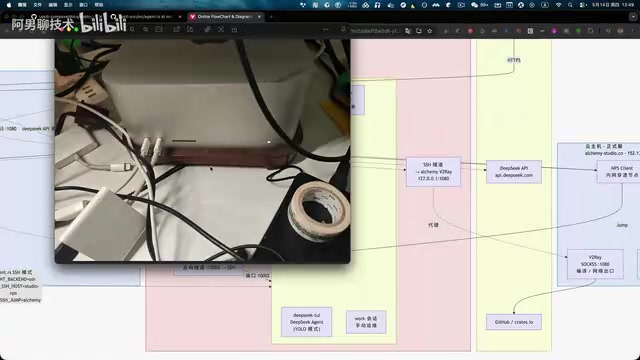
Task: Expand the browser tab list dropdown
Action: point(633,17)
